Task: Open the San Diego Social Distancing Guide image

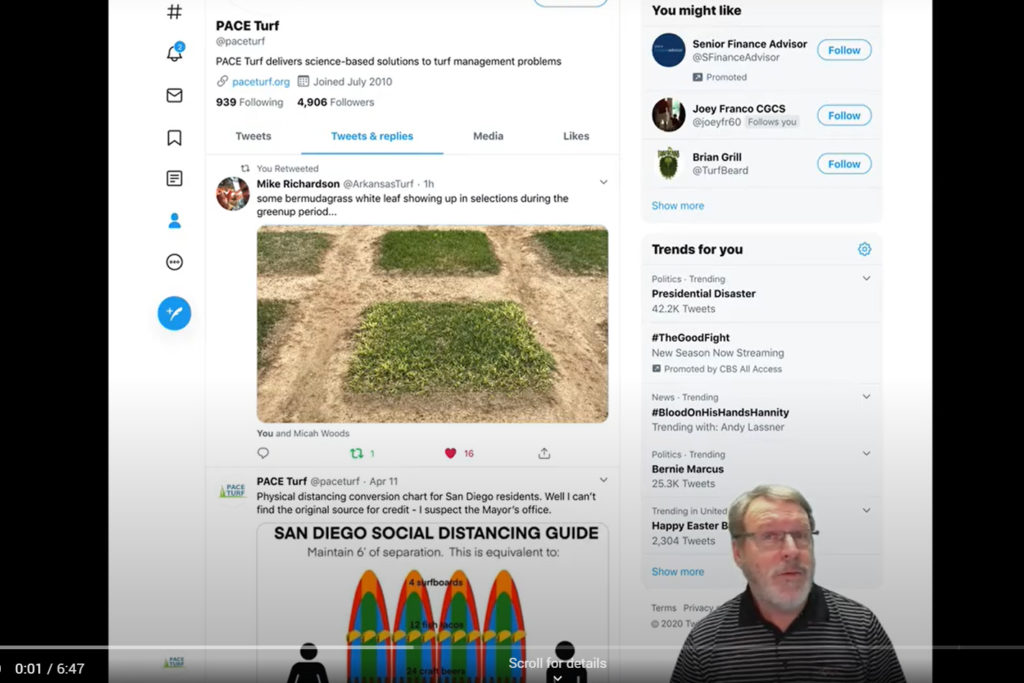Action: coord(432,602)
